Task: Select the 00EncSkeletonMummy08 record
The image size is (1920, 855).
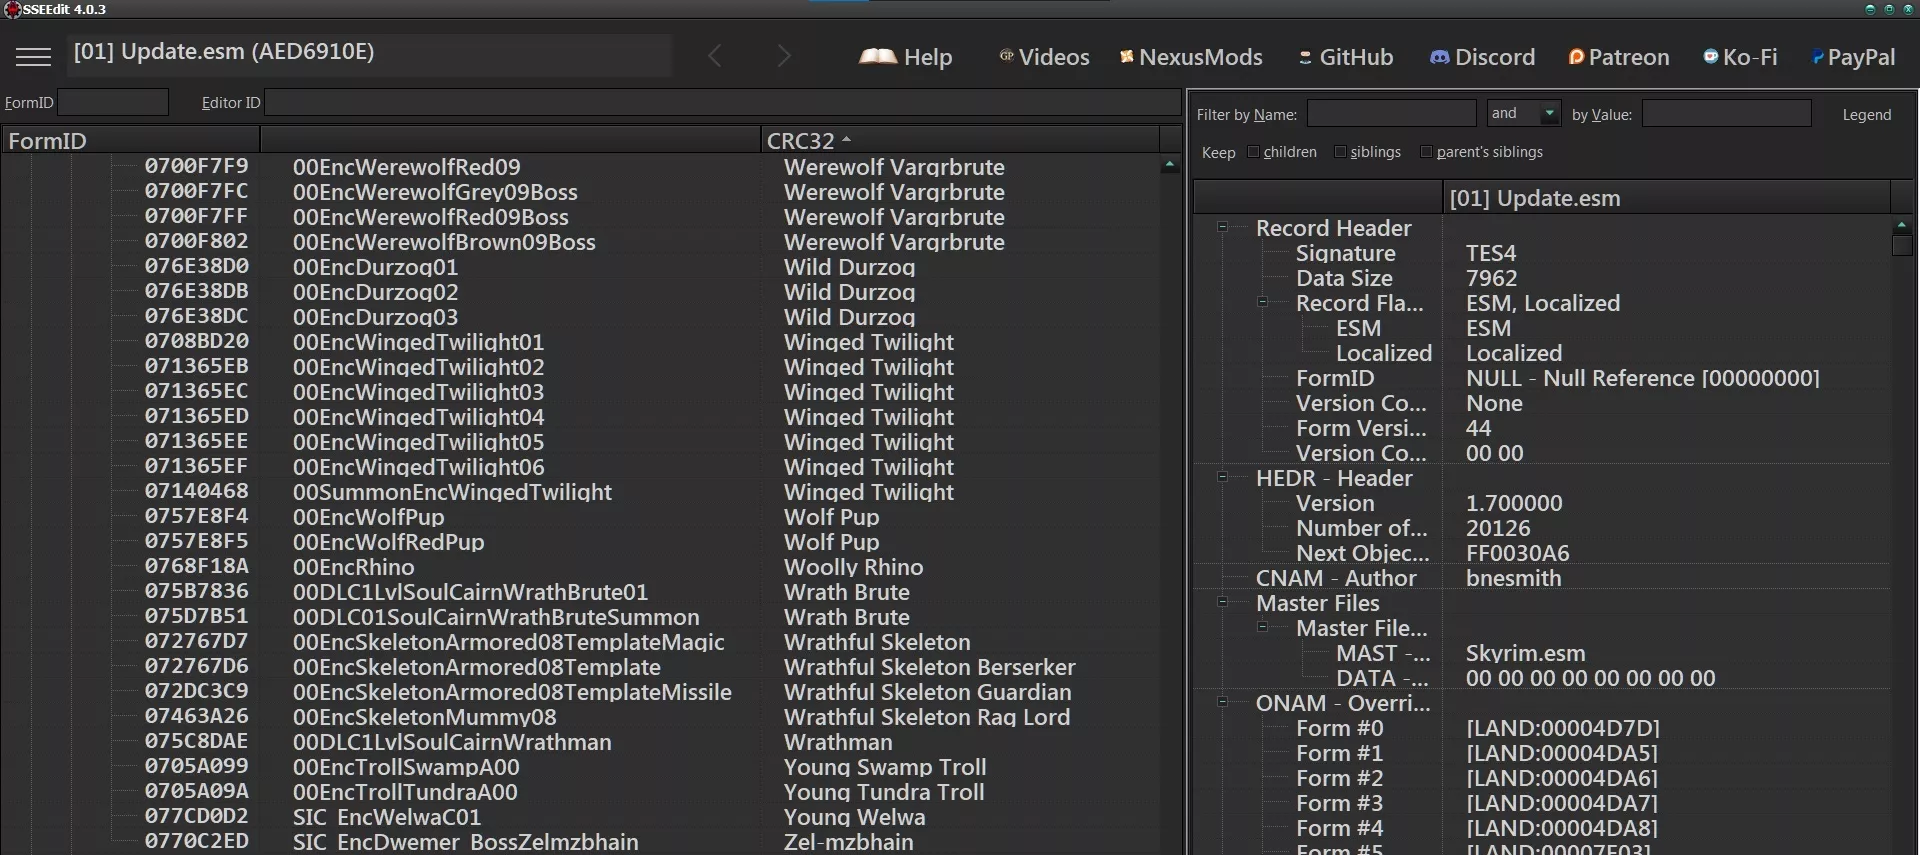Action: [424, 717]
